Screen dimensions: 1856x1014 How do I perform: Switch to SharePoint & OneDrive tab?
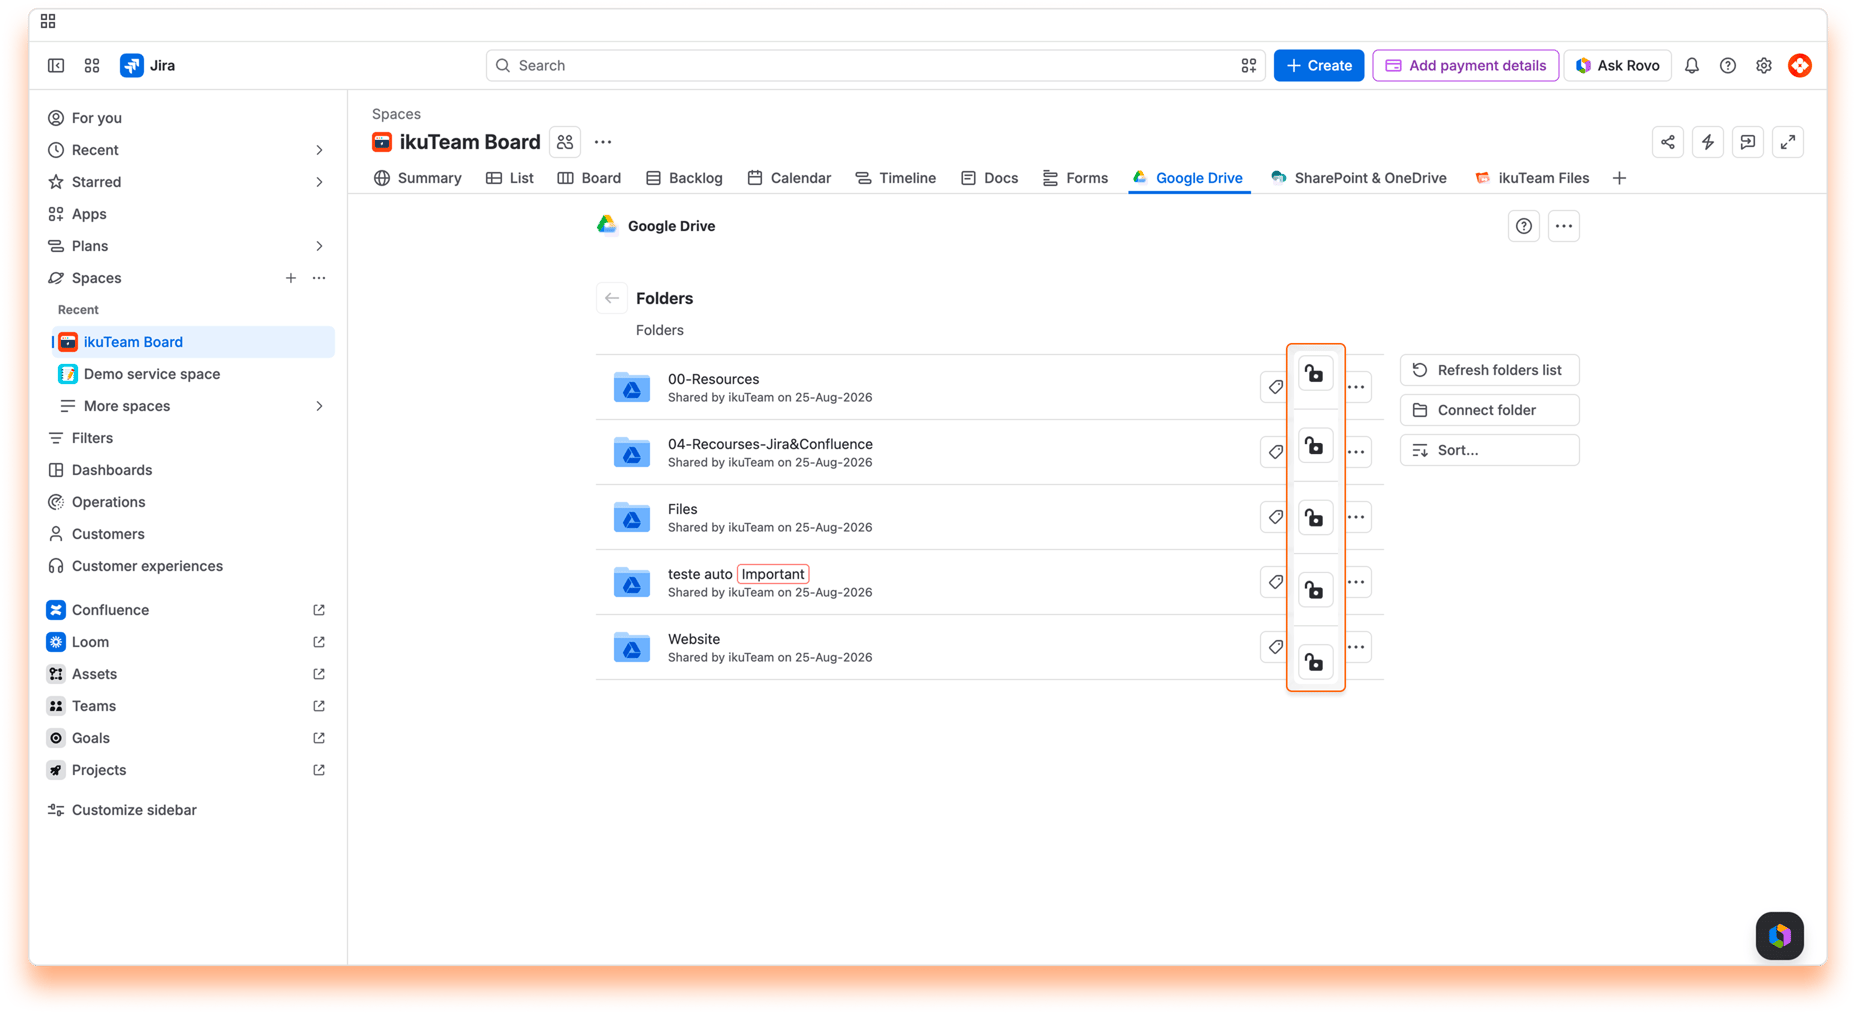[1359, 178]
